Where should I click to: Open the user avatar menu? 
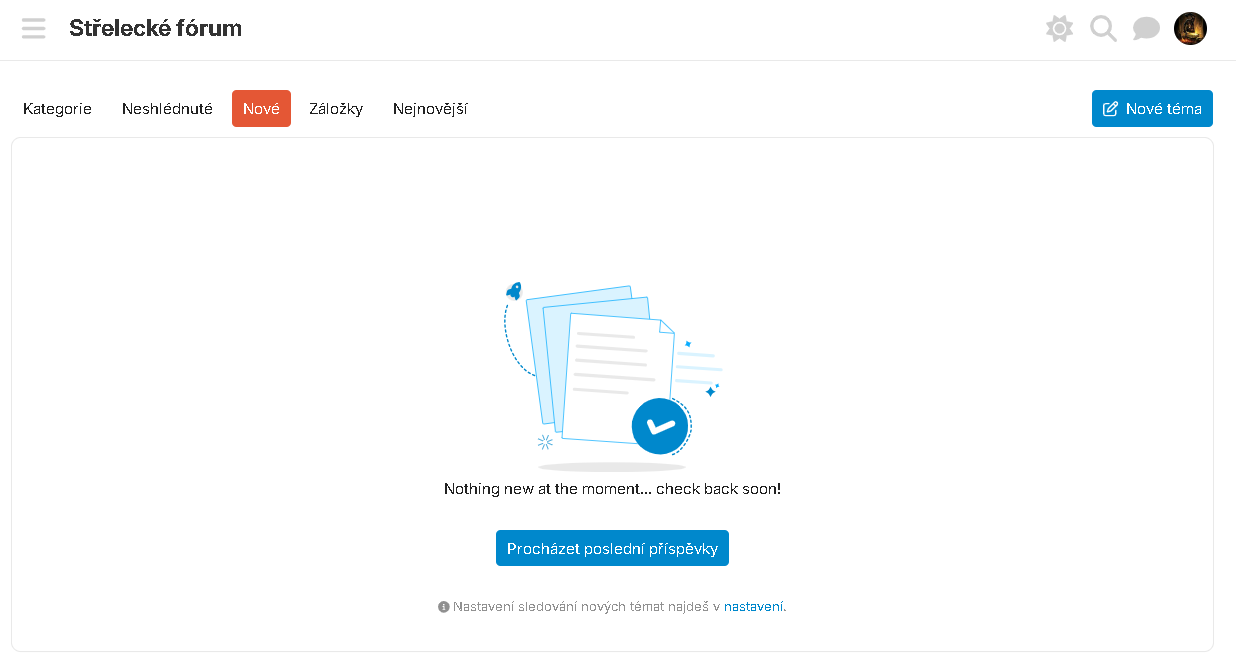pyautogui.click(x=1190, y=28)
